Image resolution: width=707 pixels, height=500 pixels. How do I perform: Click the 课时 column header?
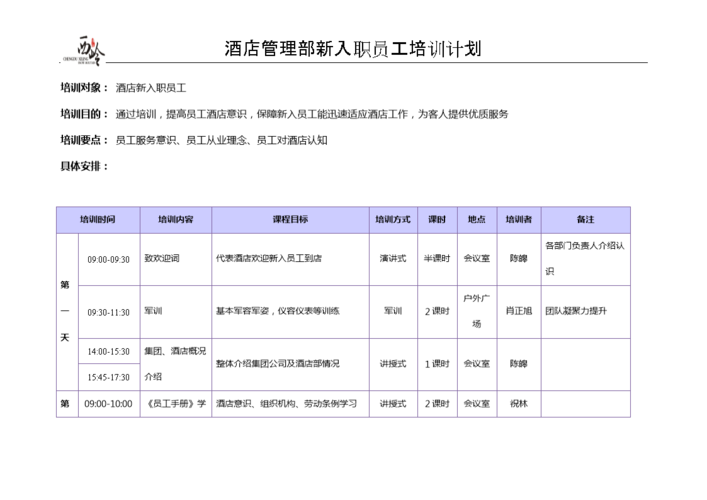(x=437, y=220)
